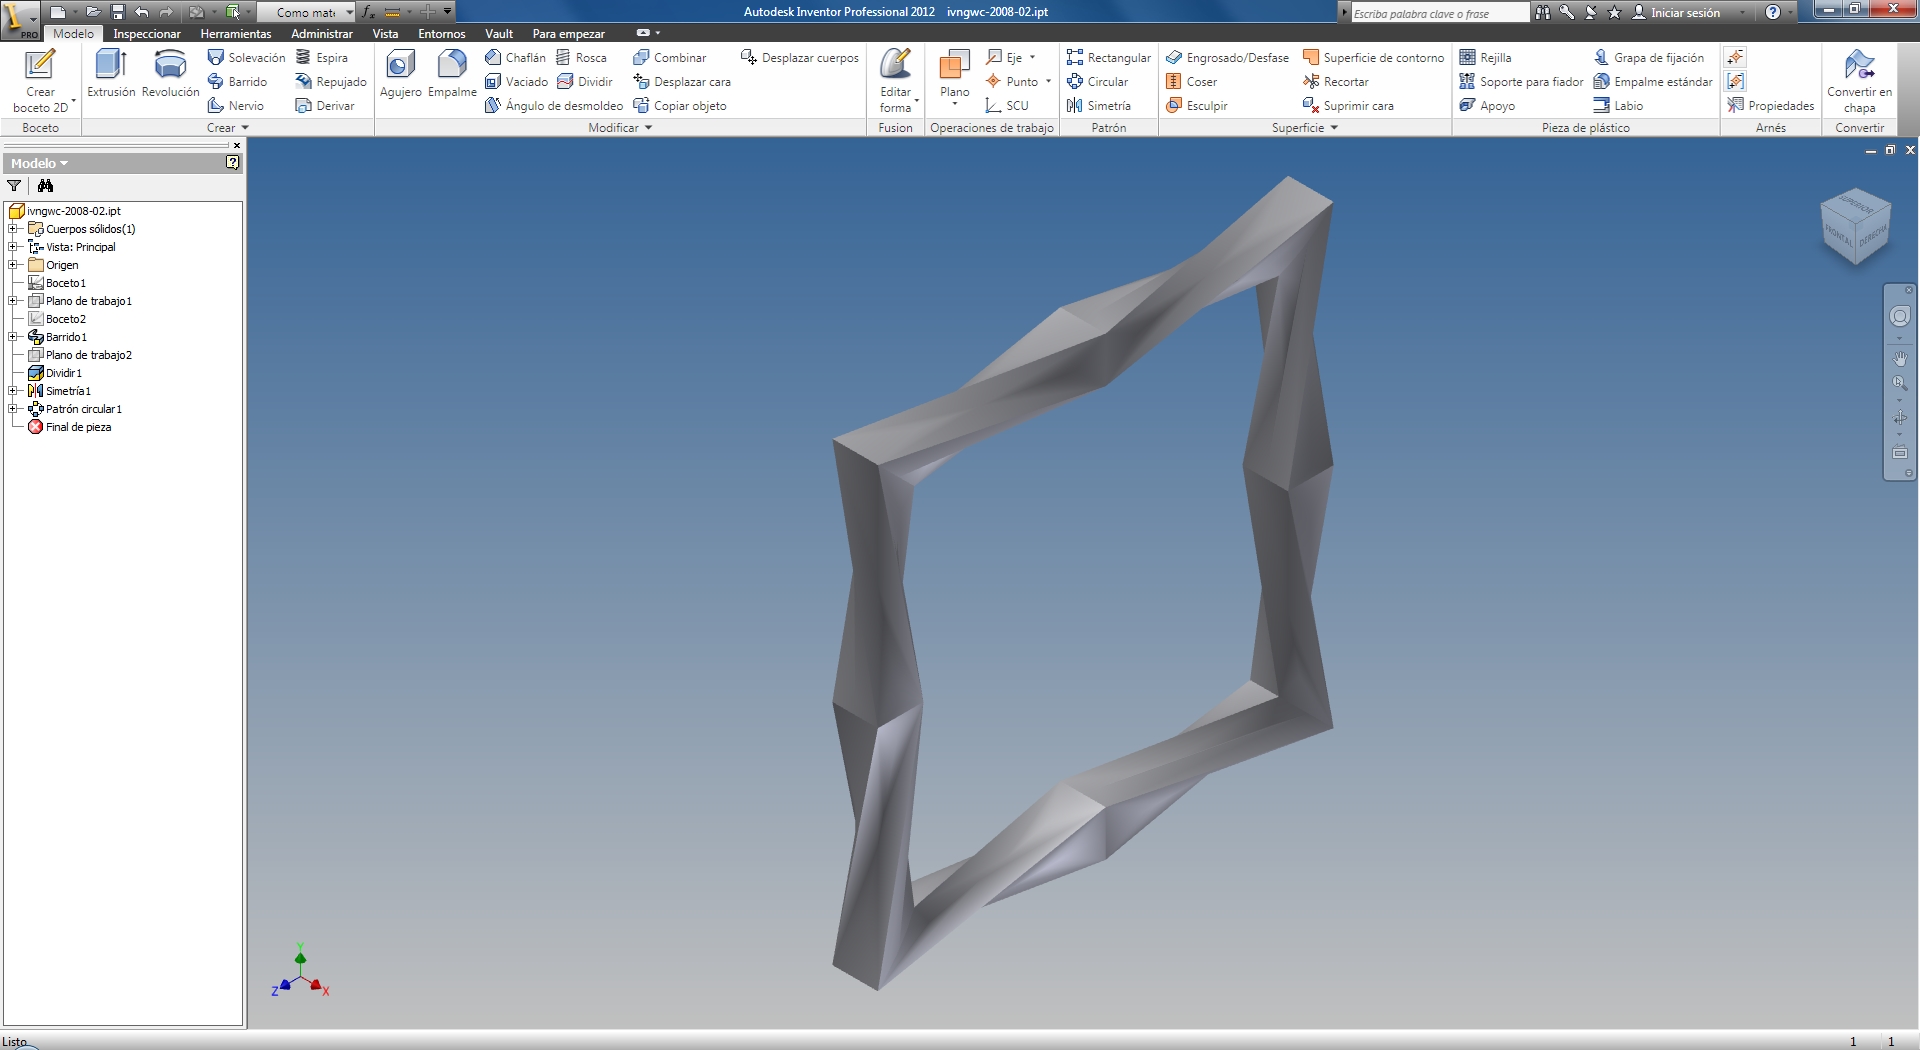
Task: Select the Extrusión tool
Action: coord(111,73)
